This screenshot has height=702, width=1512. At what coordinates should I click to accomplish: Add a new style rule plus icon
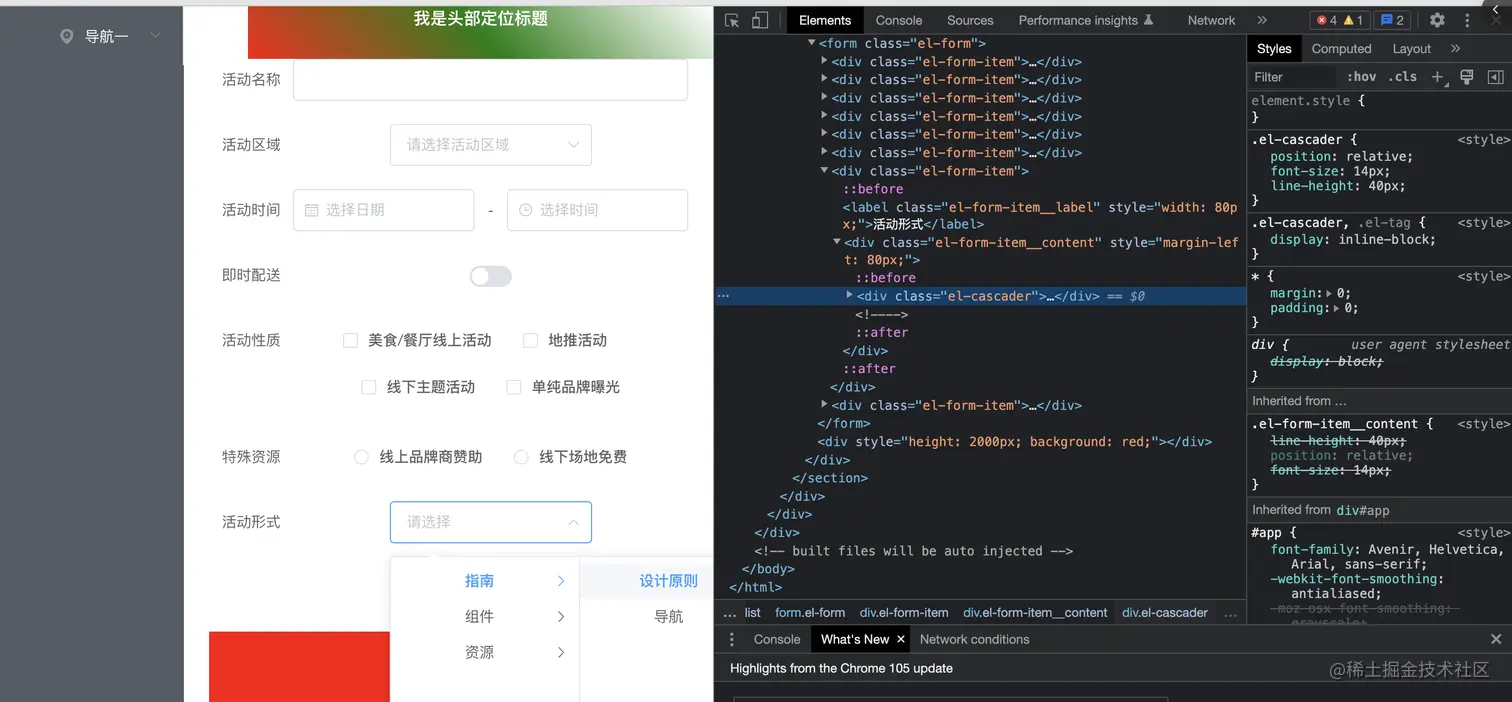(x=1437, y=77)
